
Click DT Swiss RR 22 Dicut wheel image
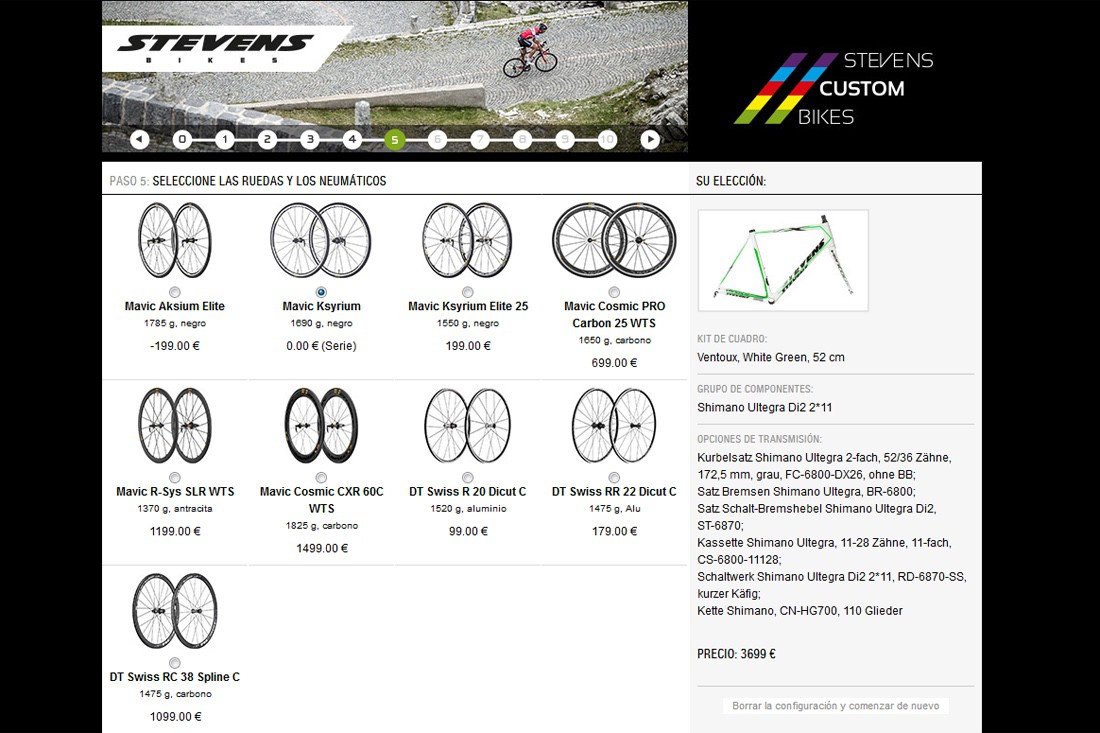pos(614,426)
